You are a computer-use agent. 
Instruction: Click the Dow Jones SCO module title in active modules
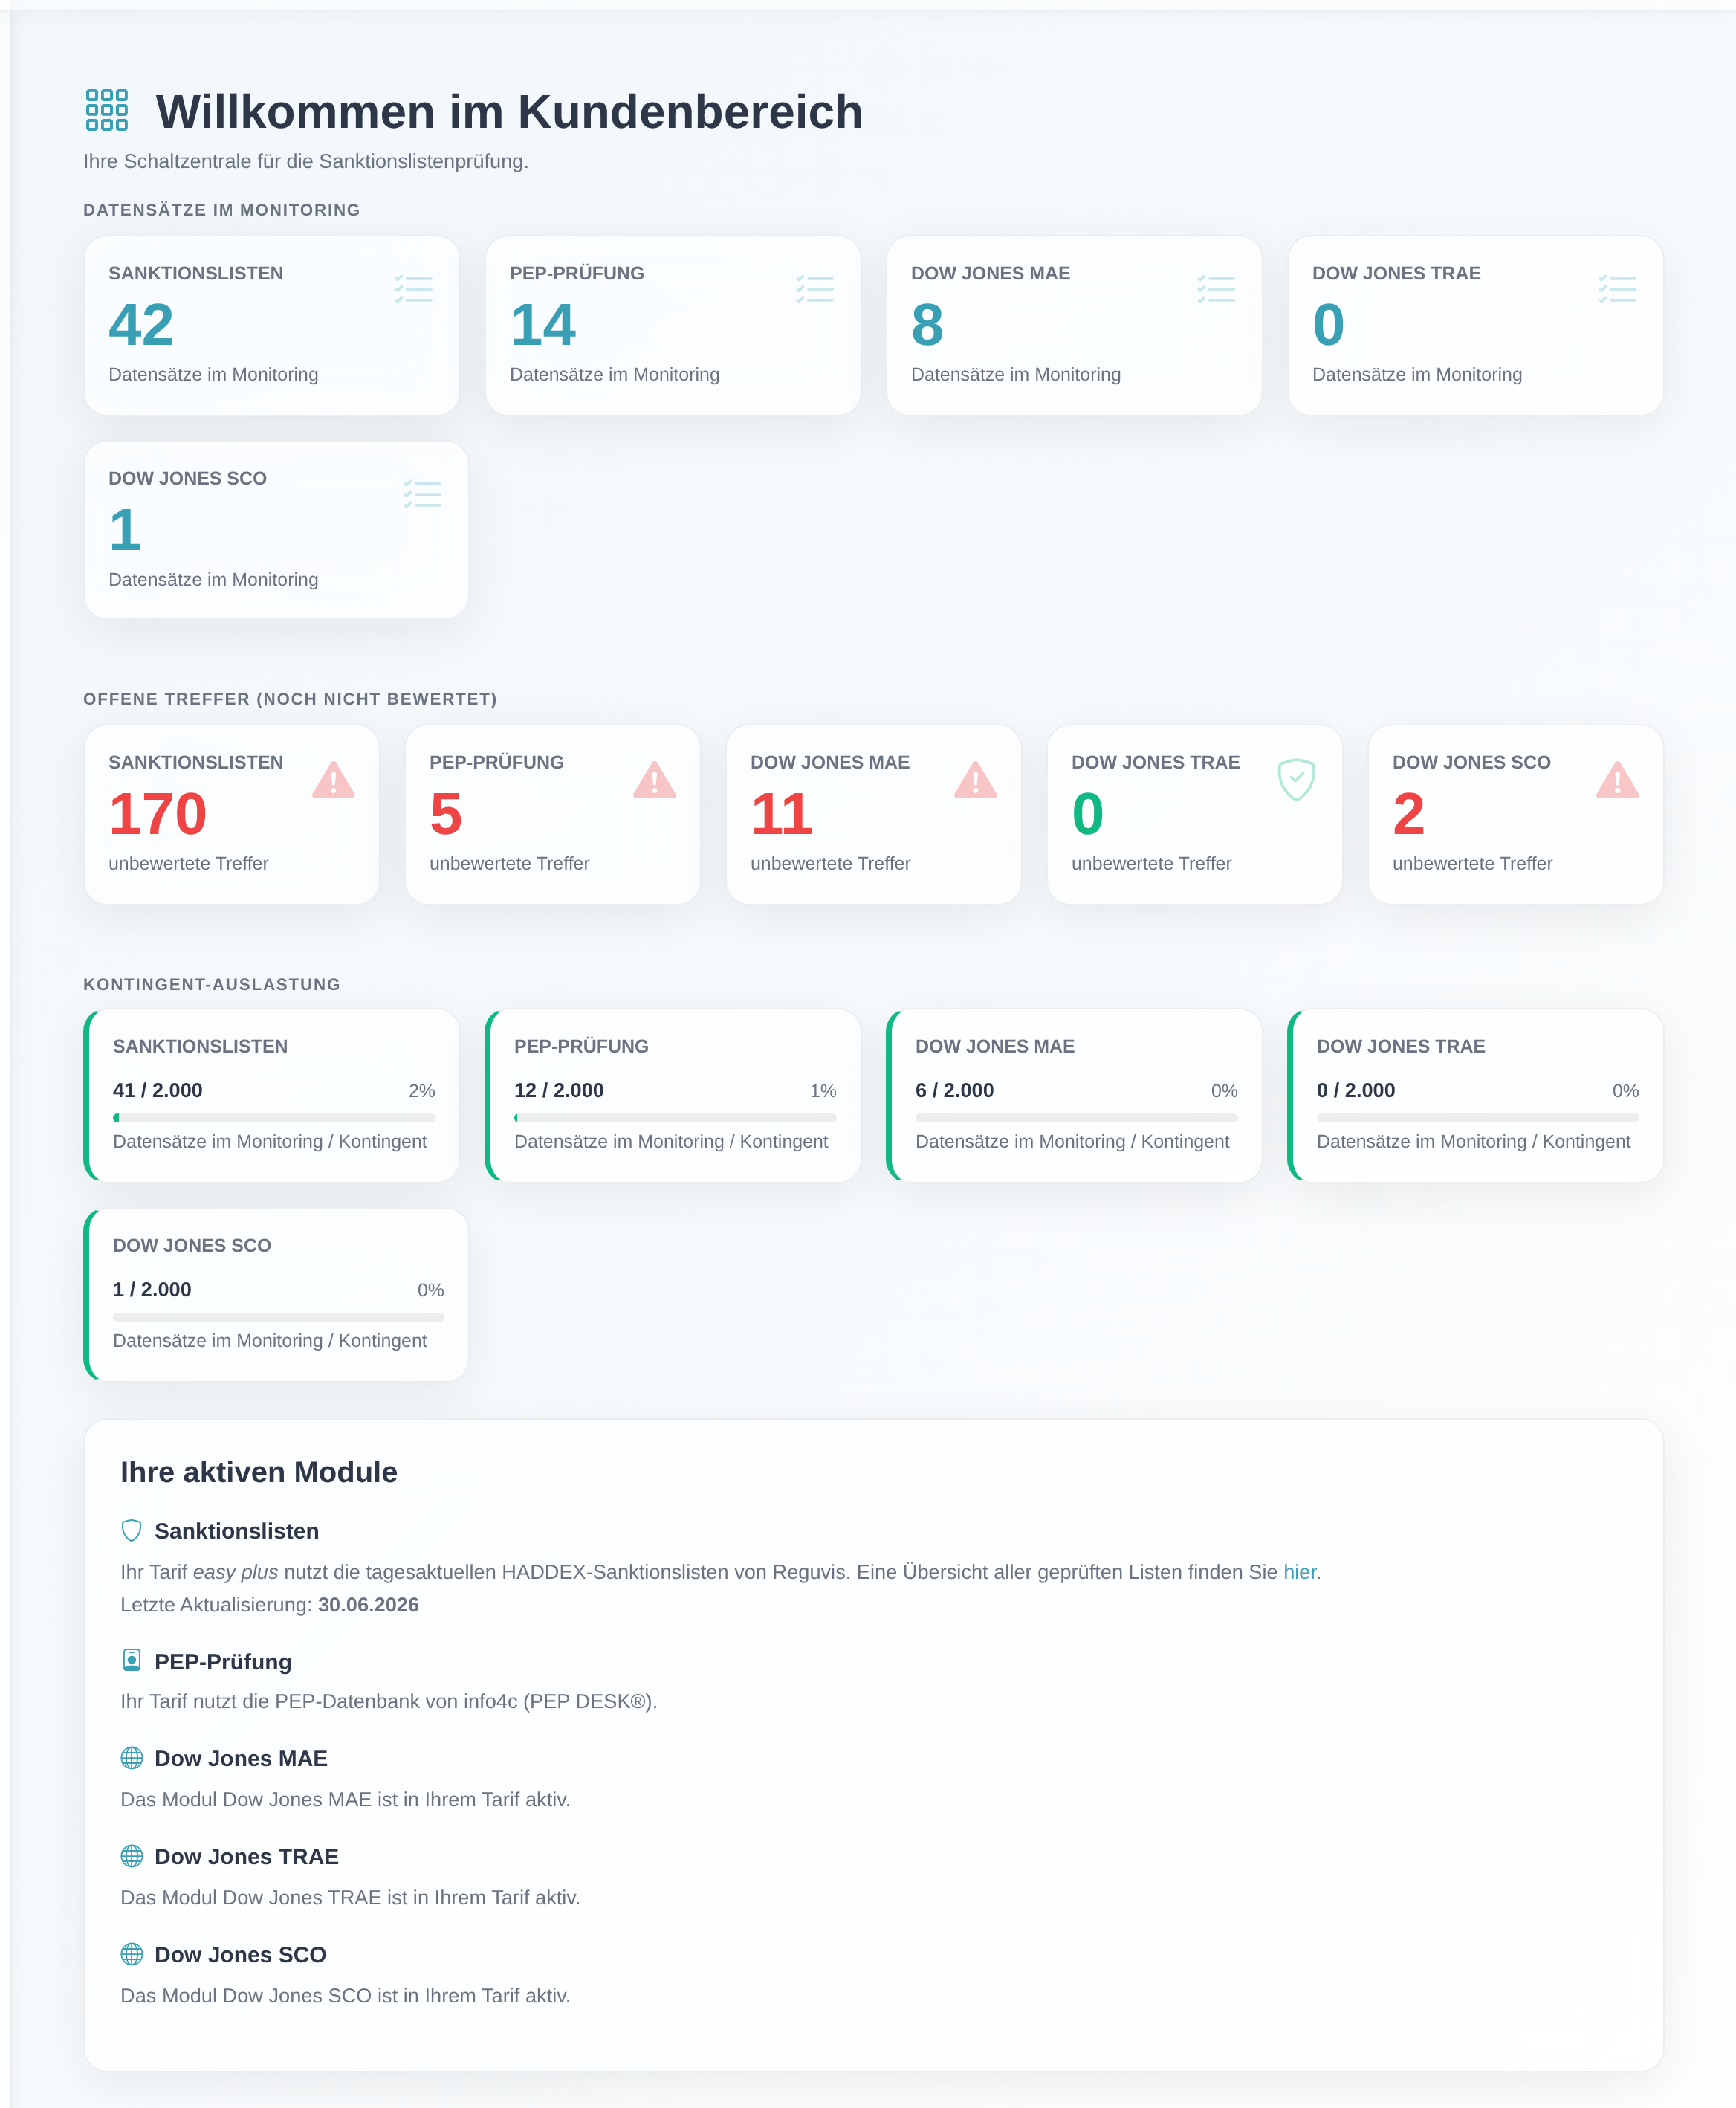coord(240,1954)
